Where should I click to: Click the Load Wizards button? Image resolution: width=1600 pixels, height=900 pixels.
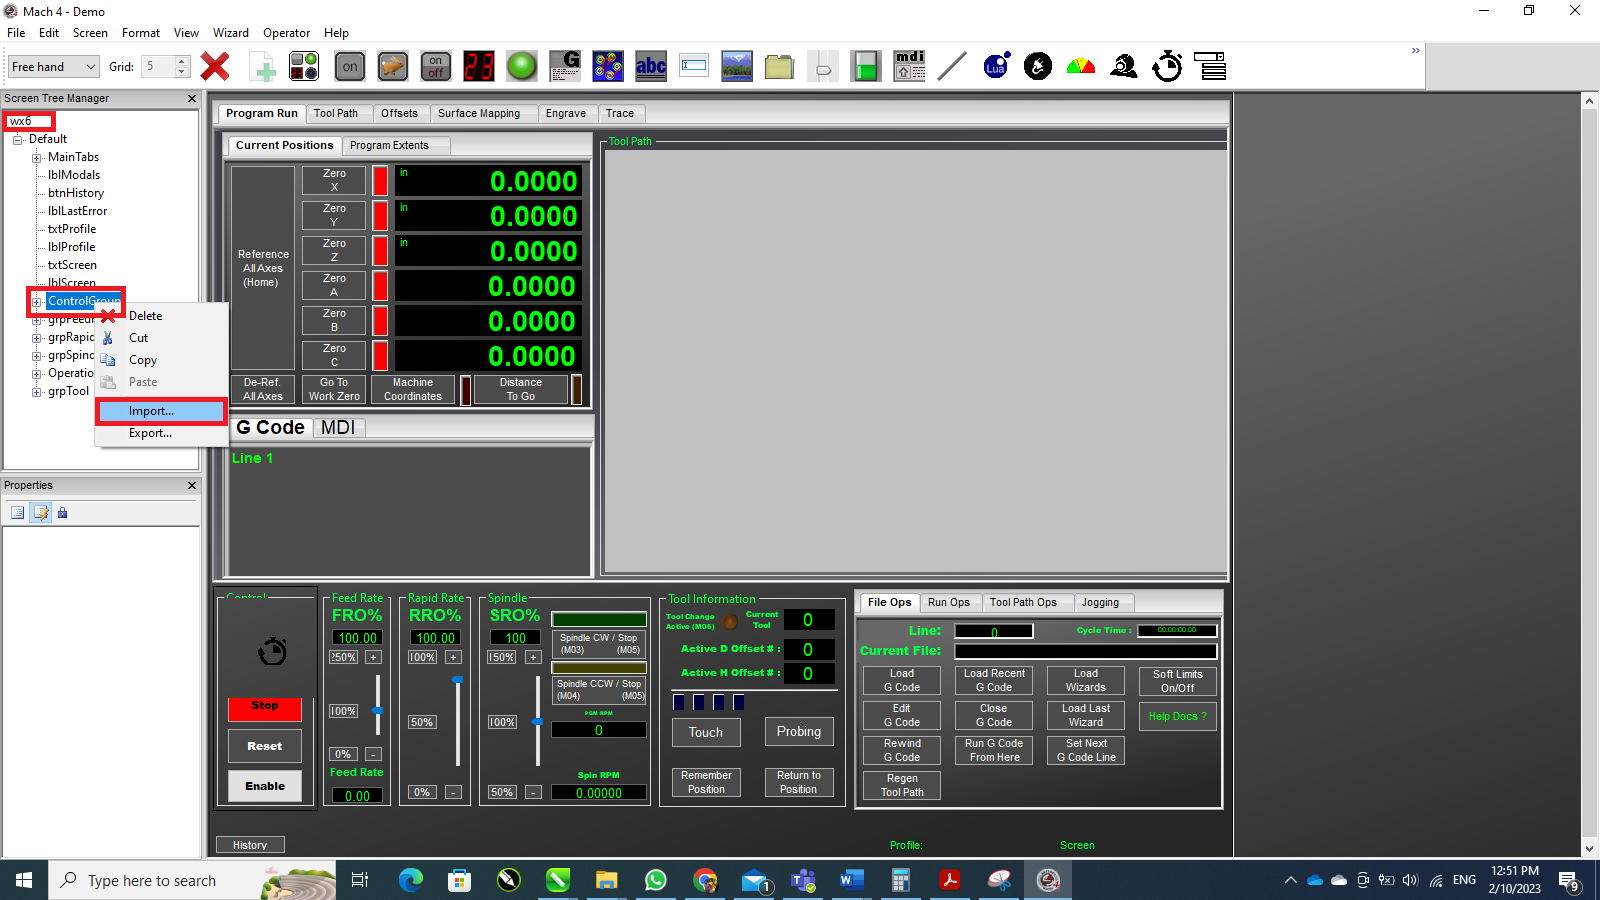pyautogui.click(x=1085, y=681)
